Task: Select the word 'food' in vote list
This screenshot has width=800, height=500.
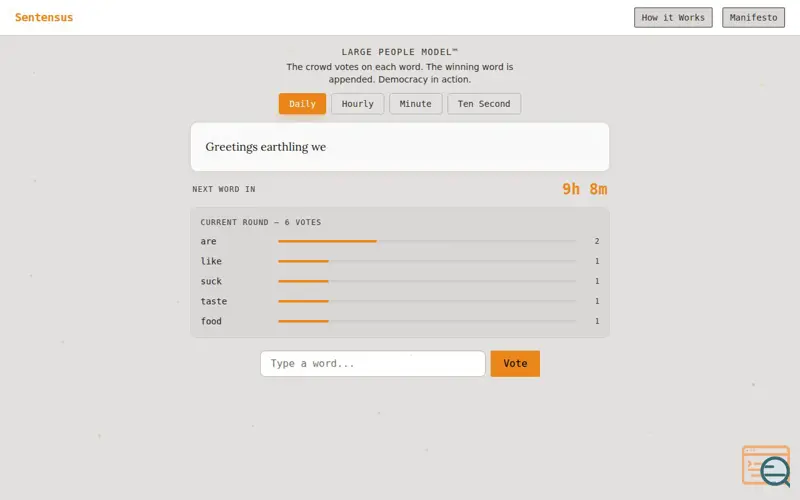Action: pyautogui.click(x=211, y=321)
